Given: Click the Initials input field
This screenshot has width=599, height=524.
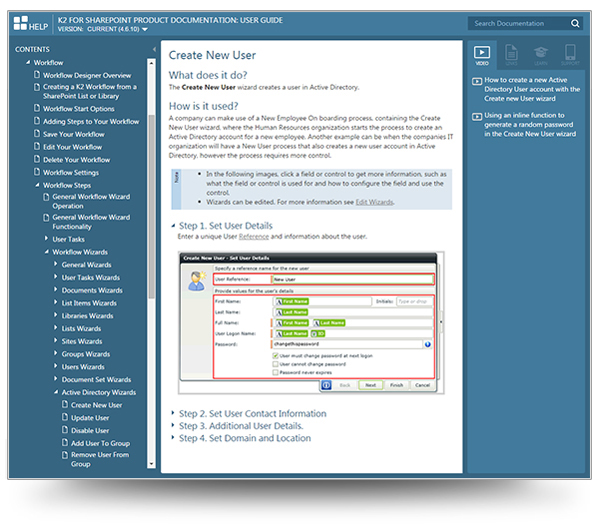Looking at the screenshot, I should (x=414, y=302).
